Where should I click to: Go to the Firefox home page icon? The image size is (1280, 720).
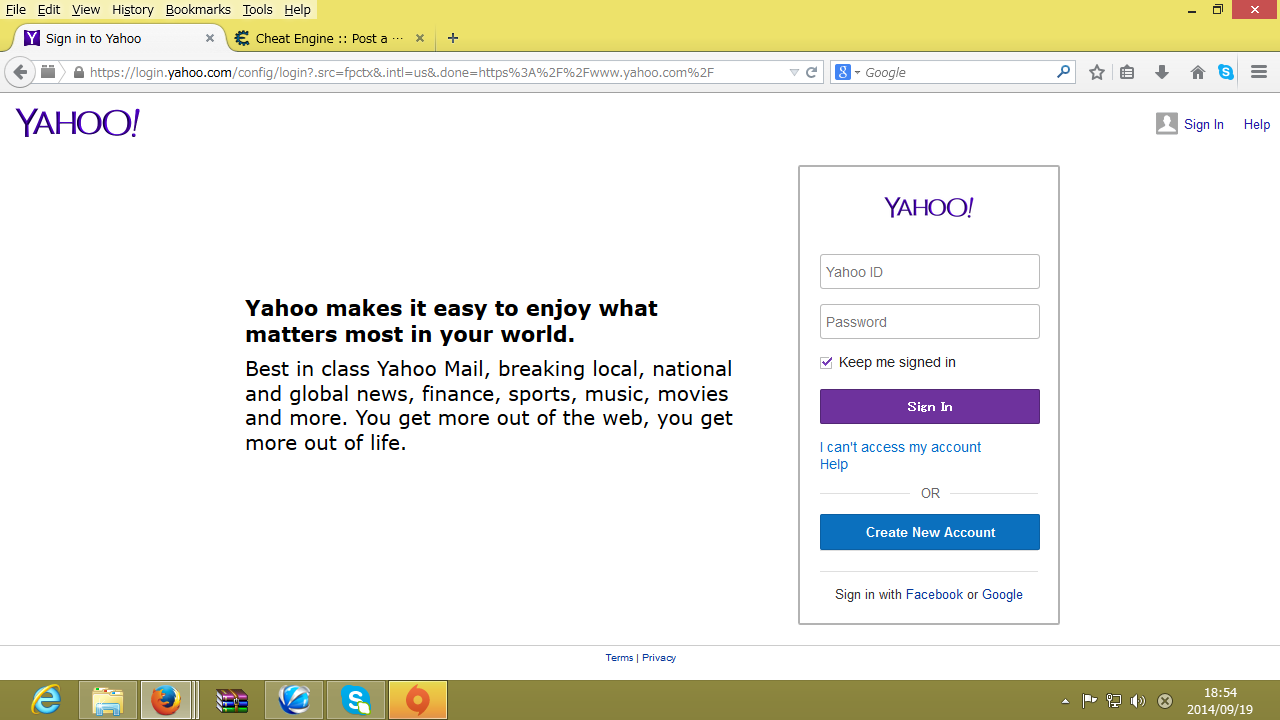pos(1197,72)
